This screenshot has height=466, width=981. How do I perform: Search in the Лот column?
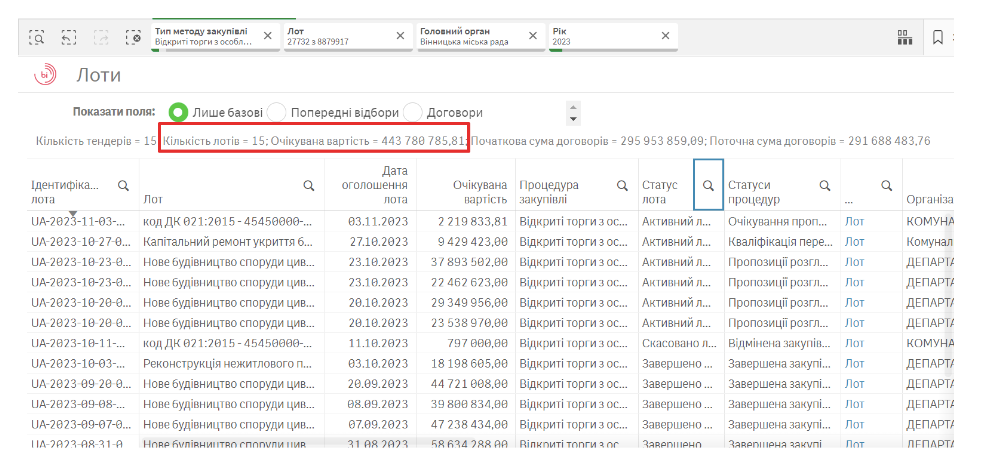point(310,185)
